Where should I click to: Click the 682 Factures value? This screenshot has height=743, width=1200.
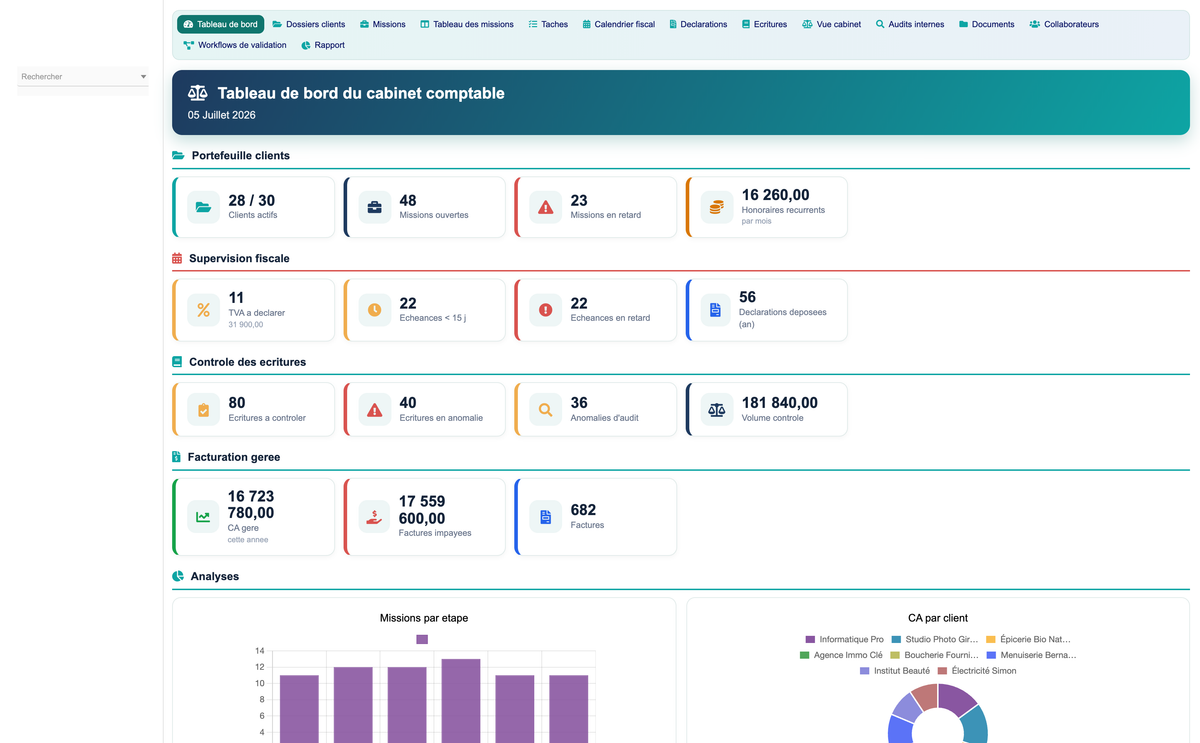(583, 510)
